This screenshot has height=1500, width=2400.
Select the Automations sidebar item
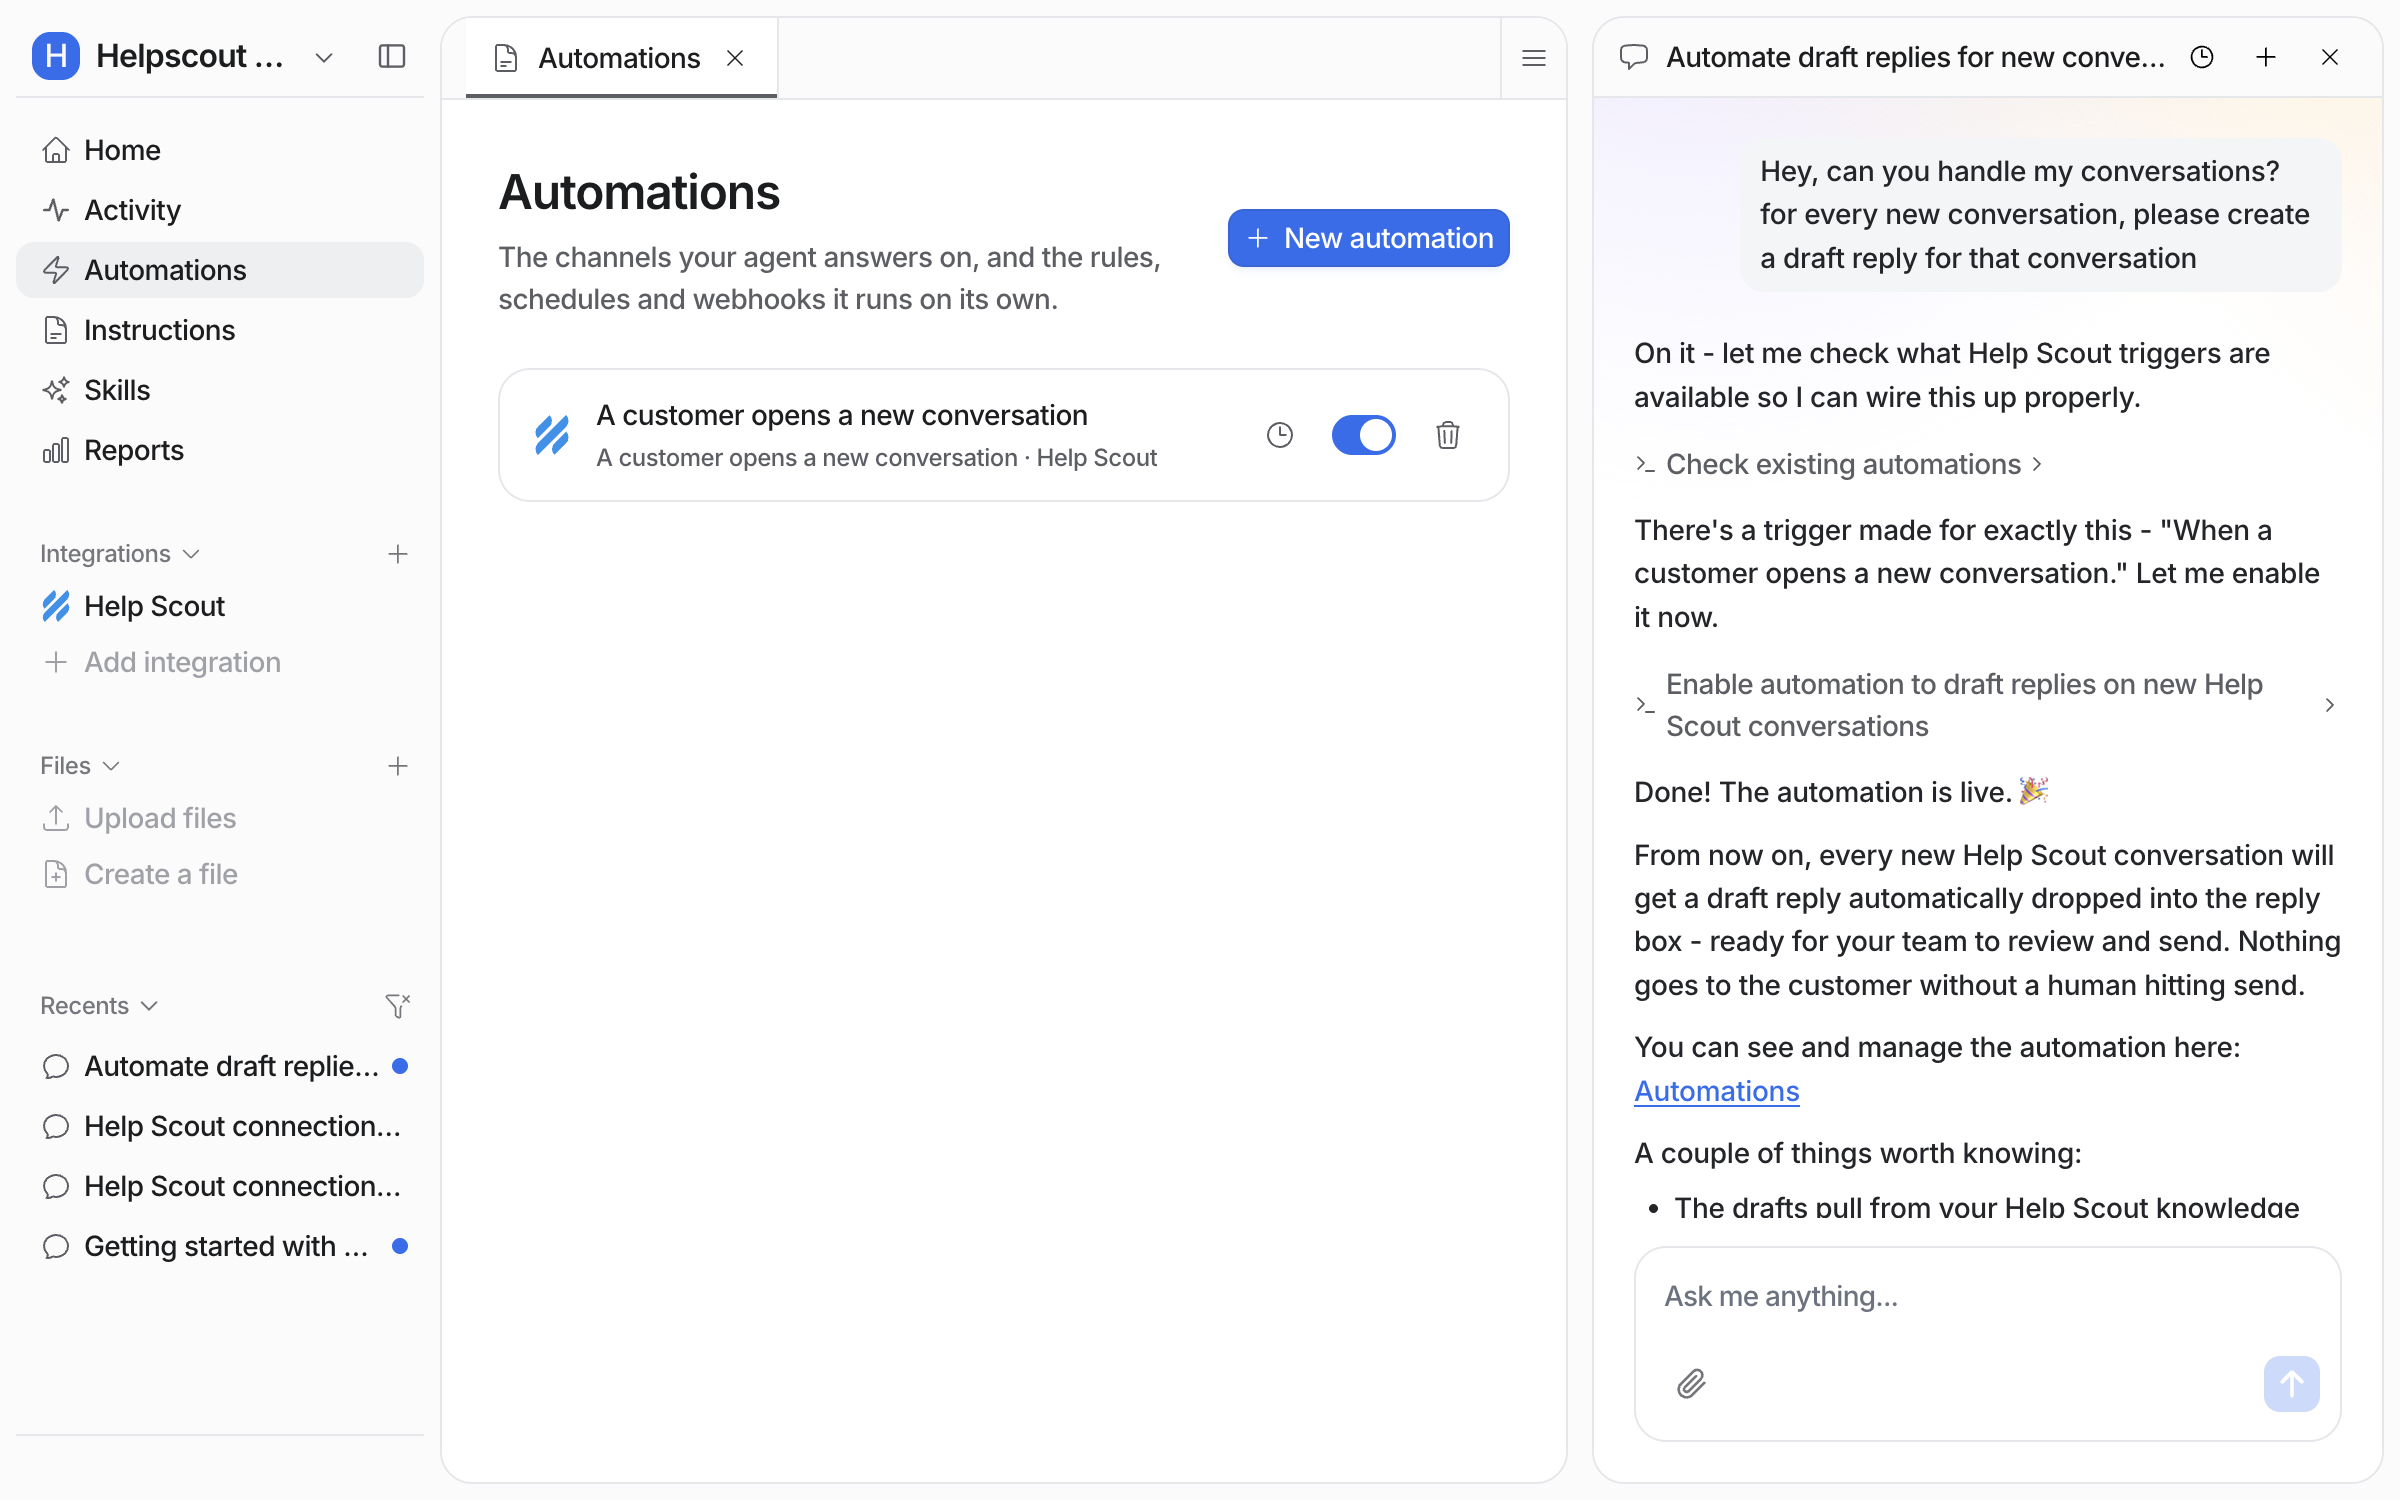220,270
